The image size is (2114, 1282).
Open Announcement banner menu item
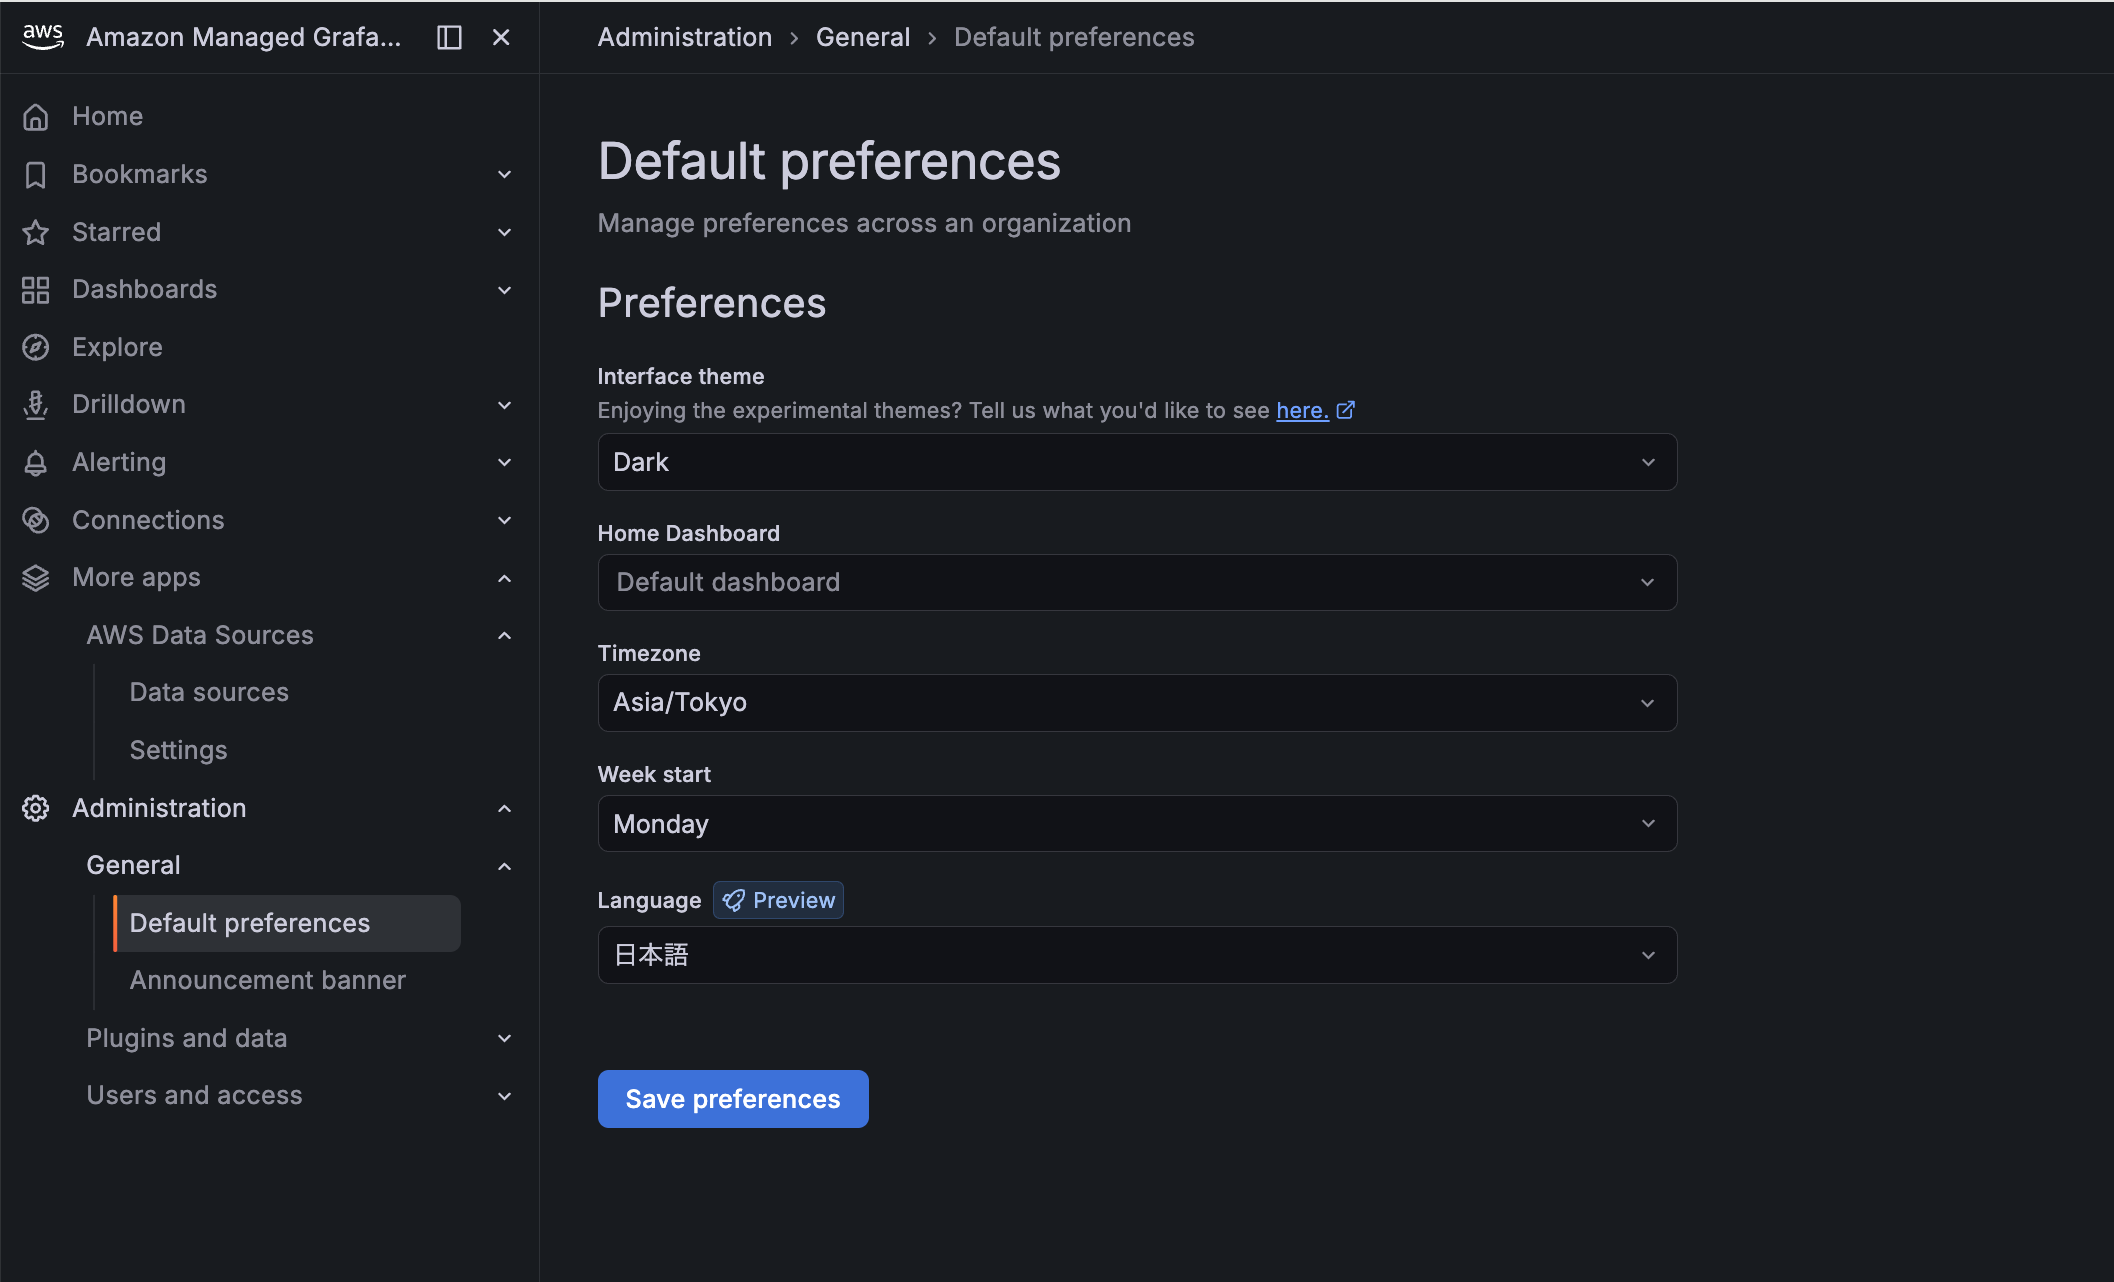[267, 980]
